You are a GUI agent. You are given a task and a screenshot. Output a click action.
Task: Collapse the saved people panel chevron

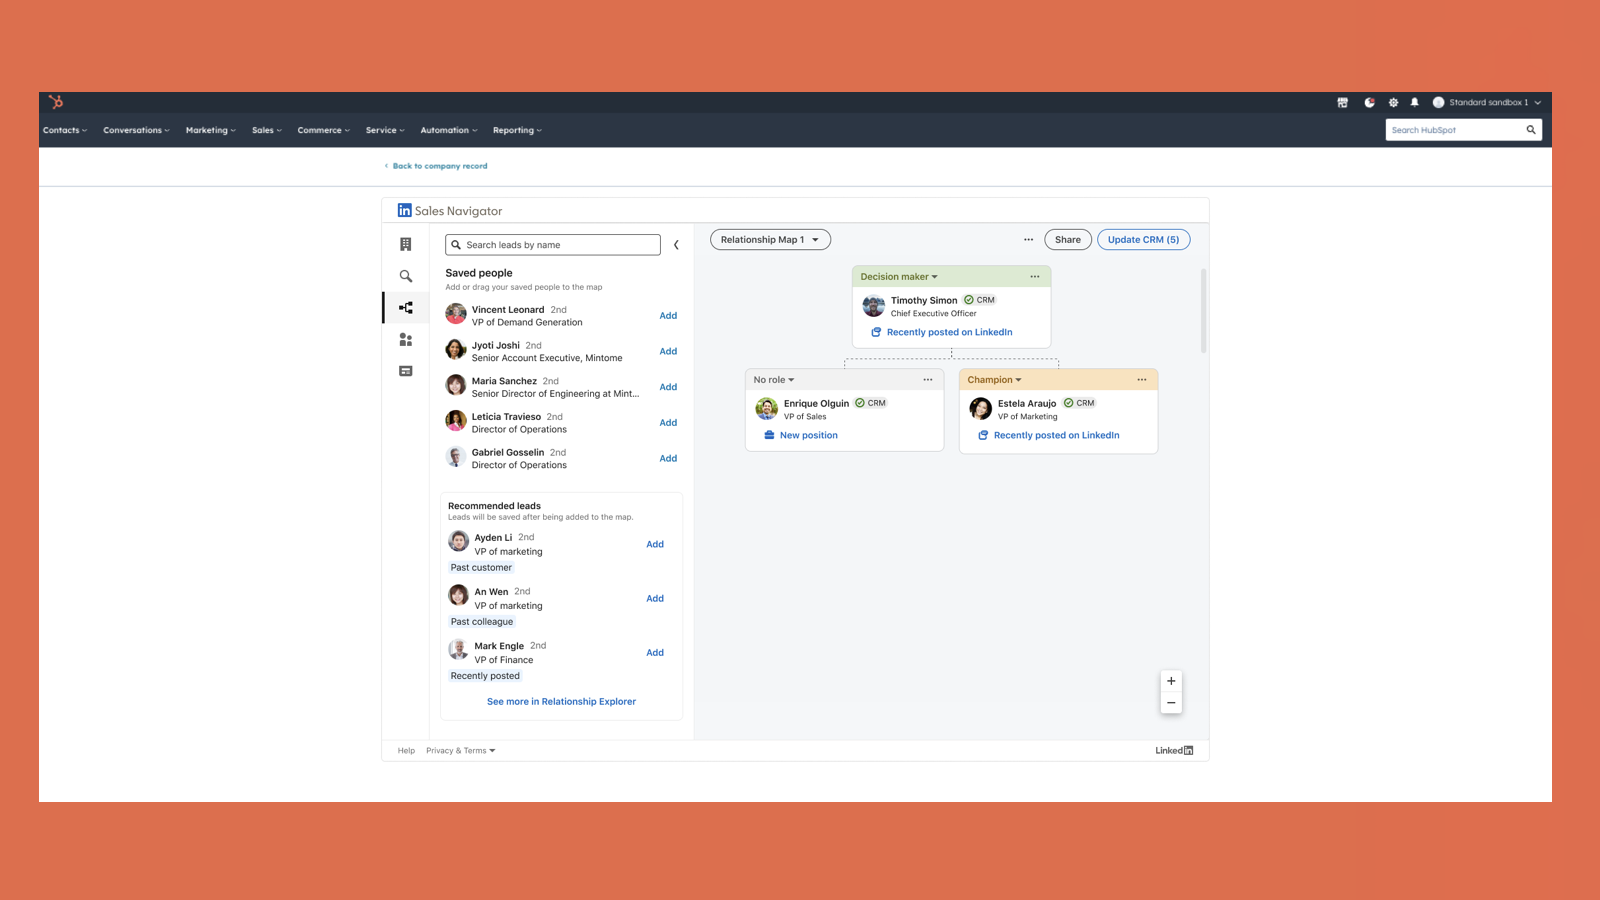click(676, 245)
